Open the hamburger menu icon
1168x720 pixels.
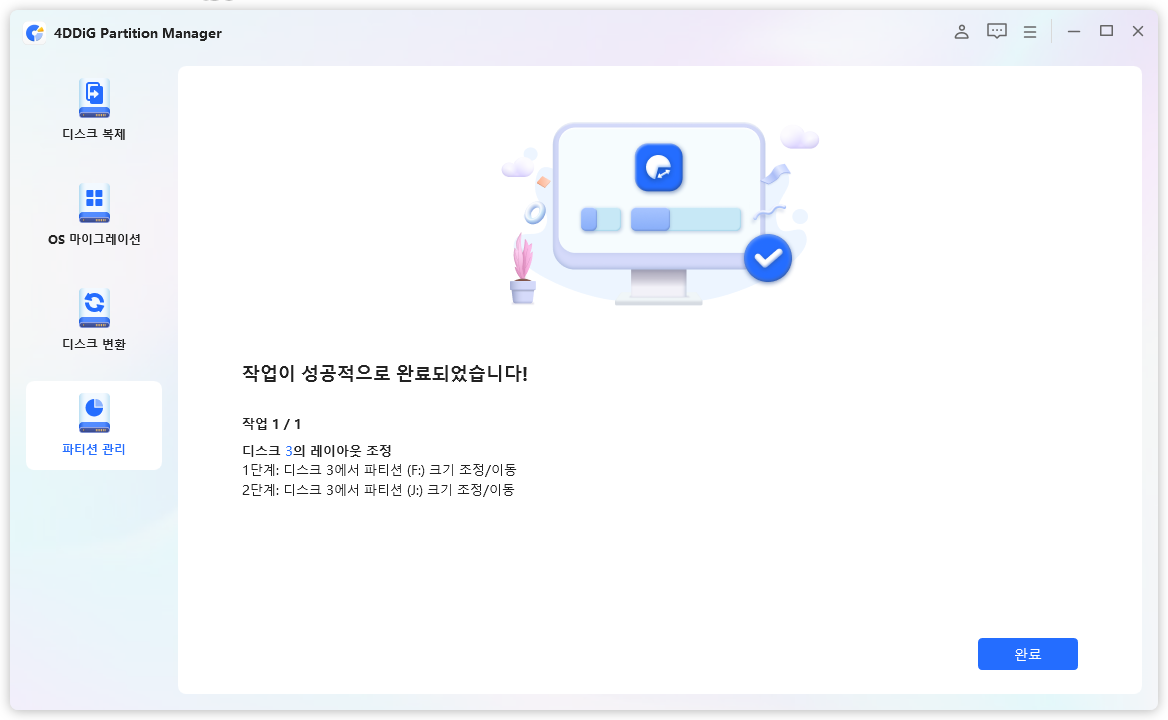click(1030, 31)
